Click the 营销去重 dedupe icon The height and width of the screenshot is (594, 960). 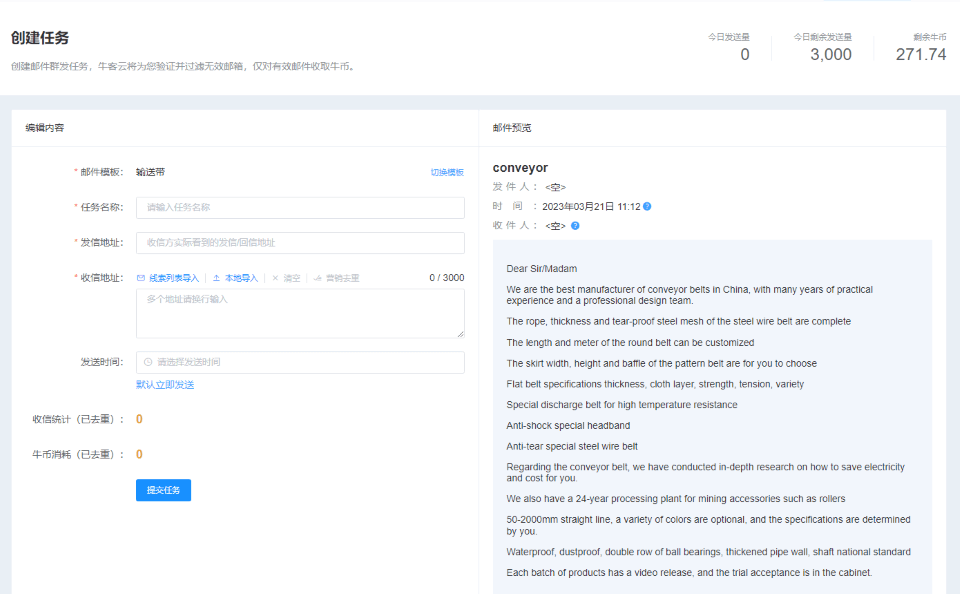[318, 278]
